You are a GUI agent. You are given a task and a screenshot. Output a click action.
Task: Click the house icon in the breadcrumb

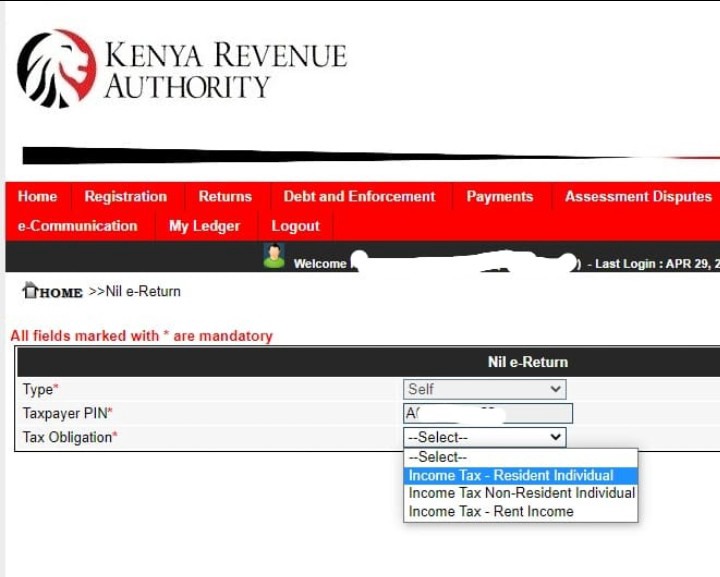click(30, 291)
